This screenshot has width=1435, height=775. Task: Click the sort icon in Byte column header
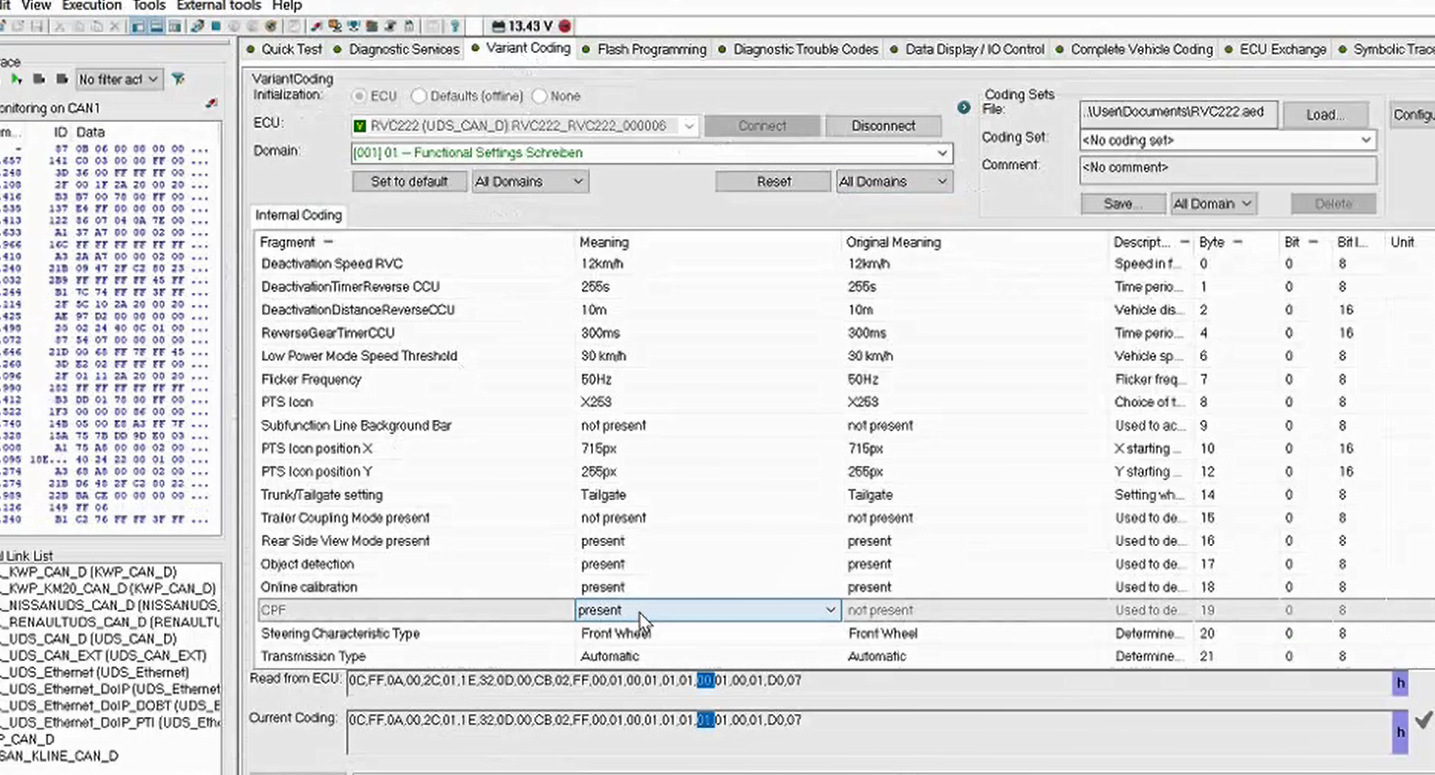tap(1237, 242)
